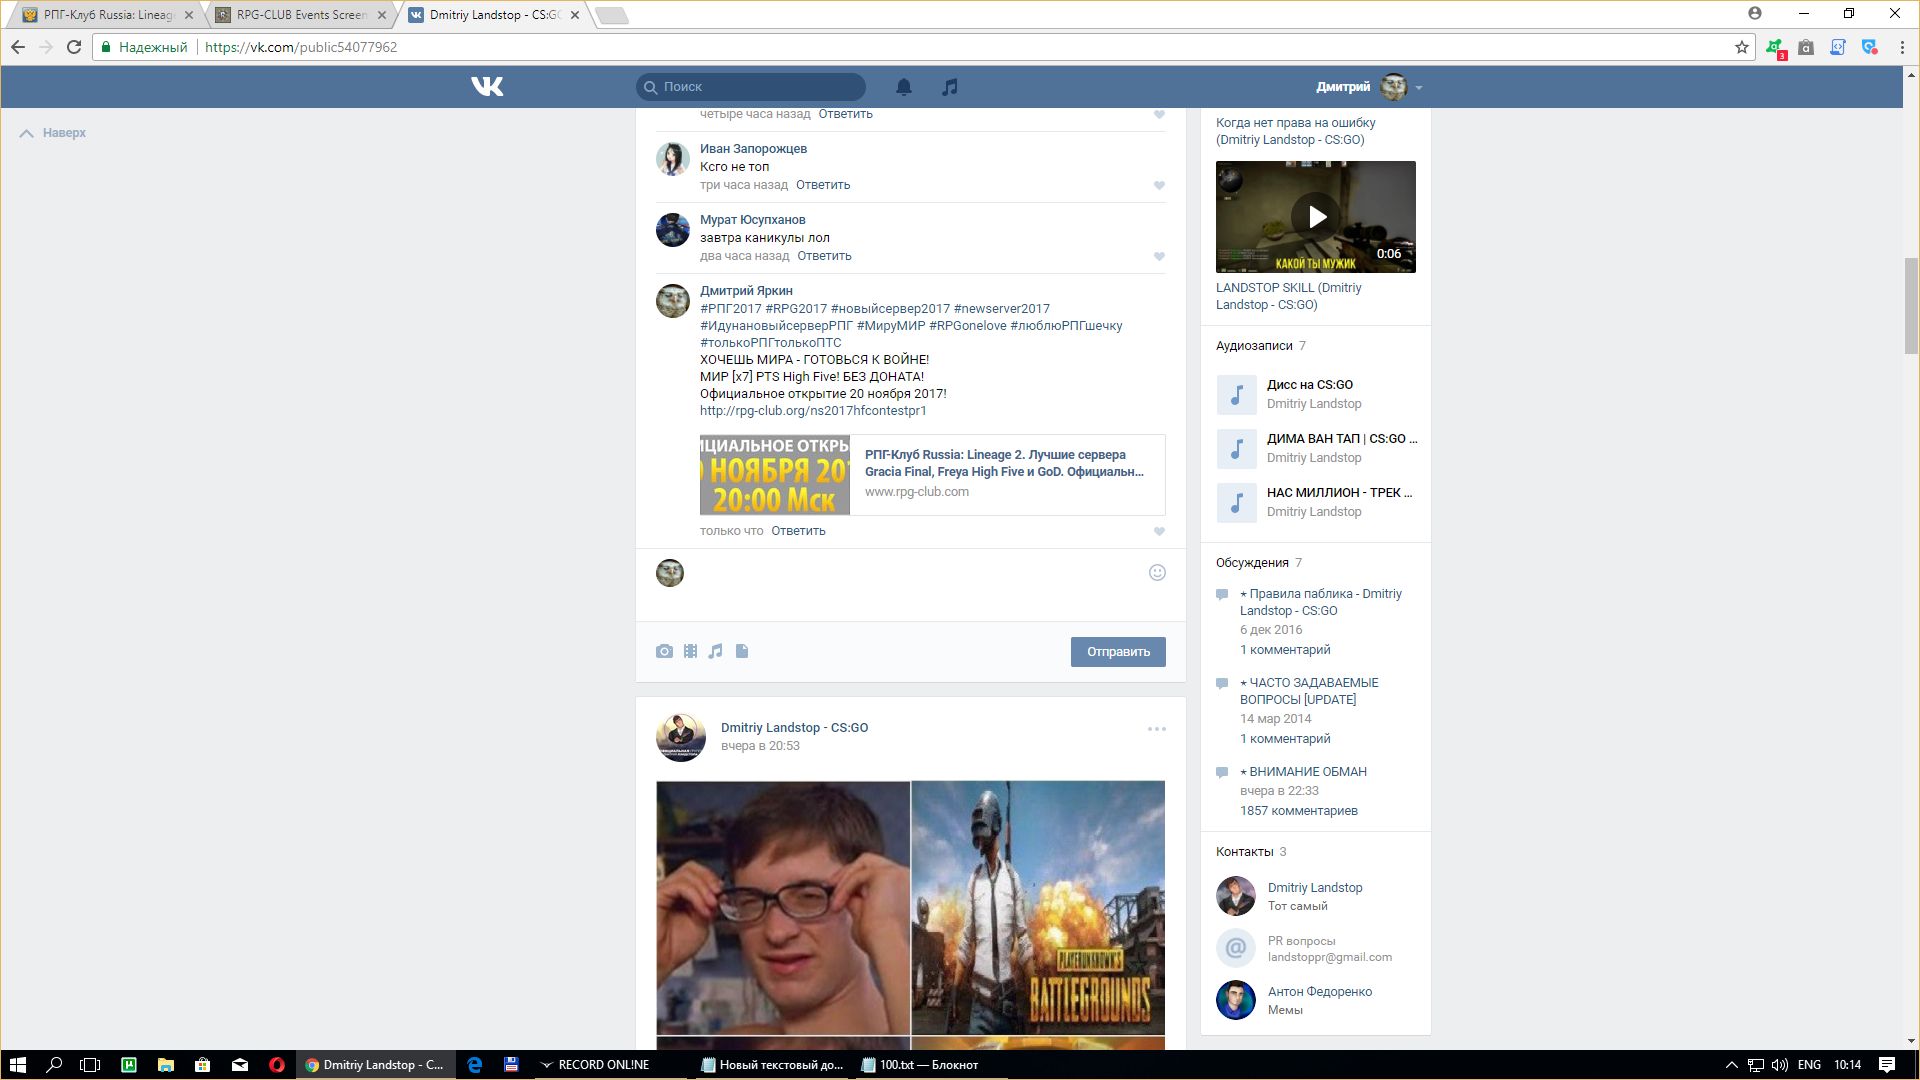Like Дмитрий Яркин's comment

[1159, 532]
